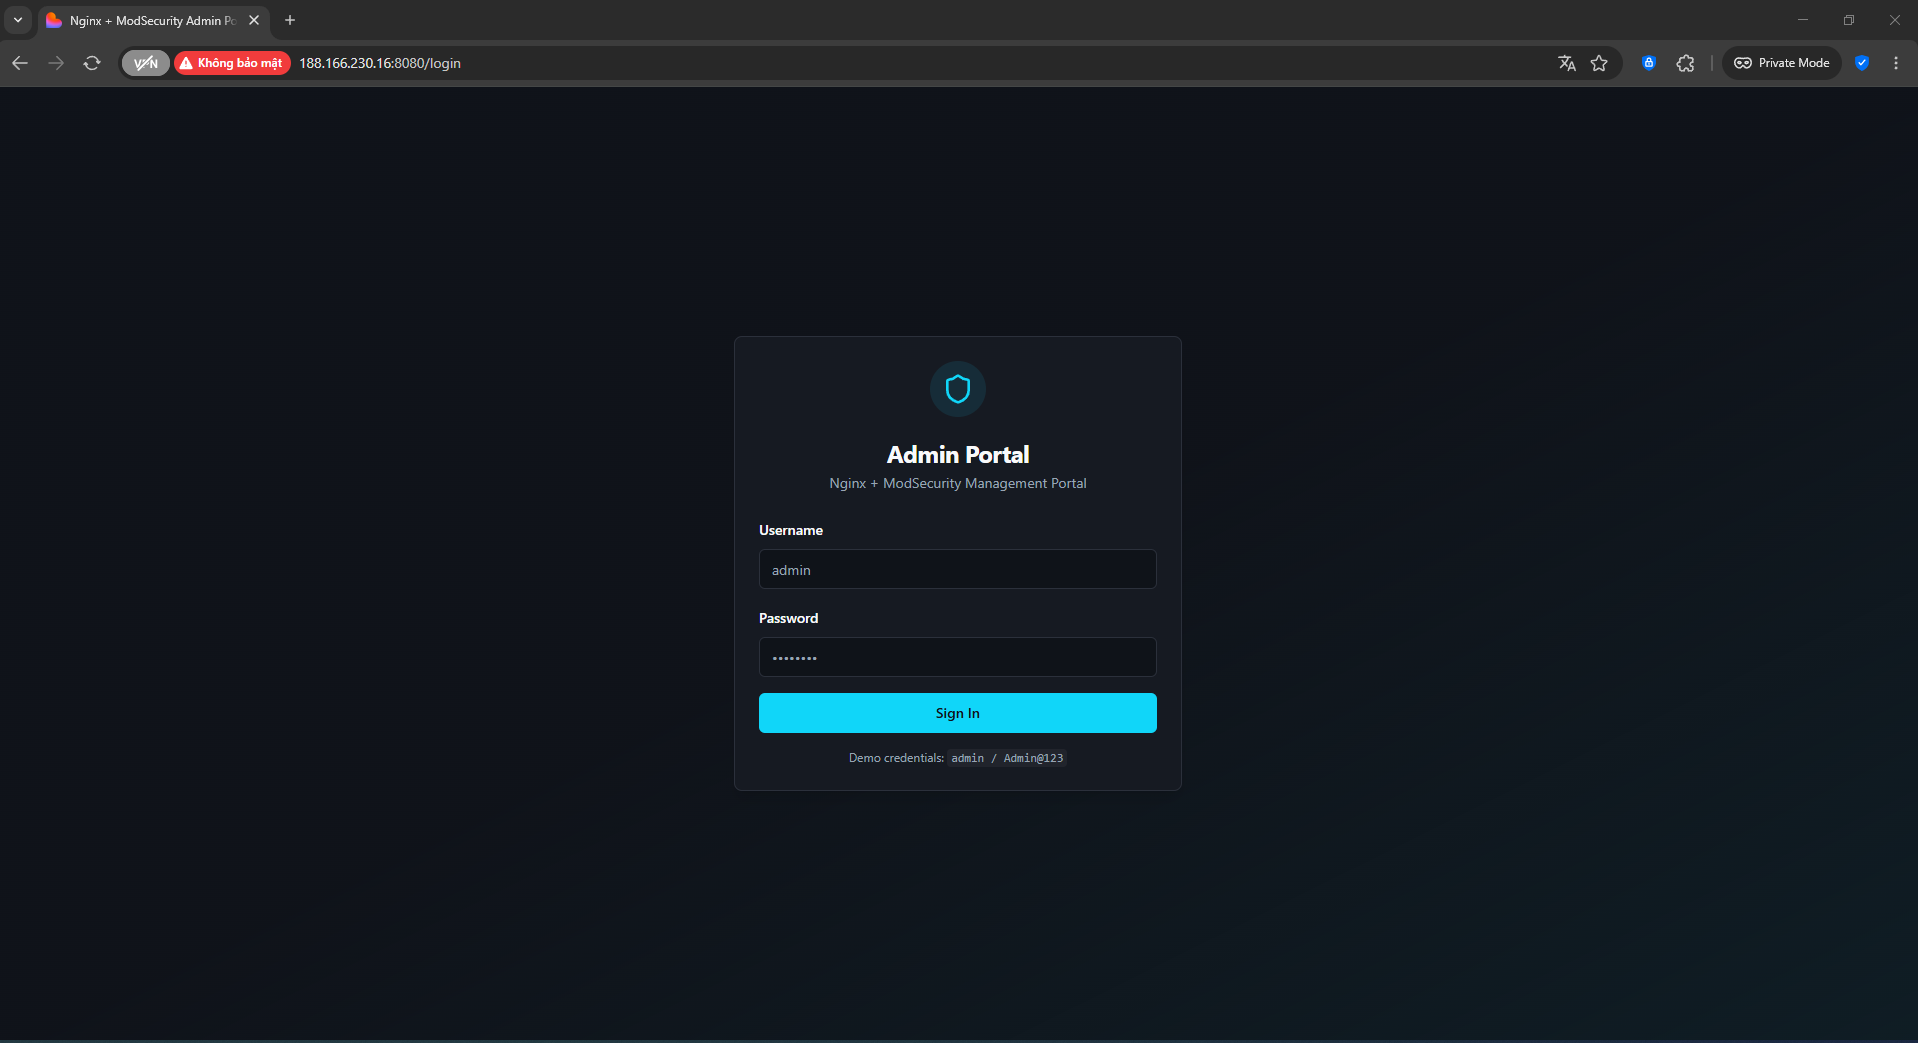This screenshot has height=1043, width=1918.
Task: Click the Private Mode indicator
Action: point(1781,63)
